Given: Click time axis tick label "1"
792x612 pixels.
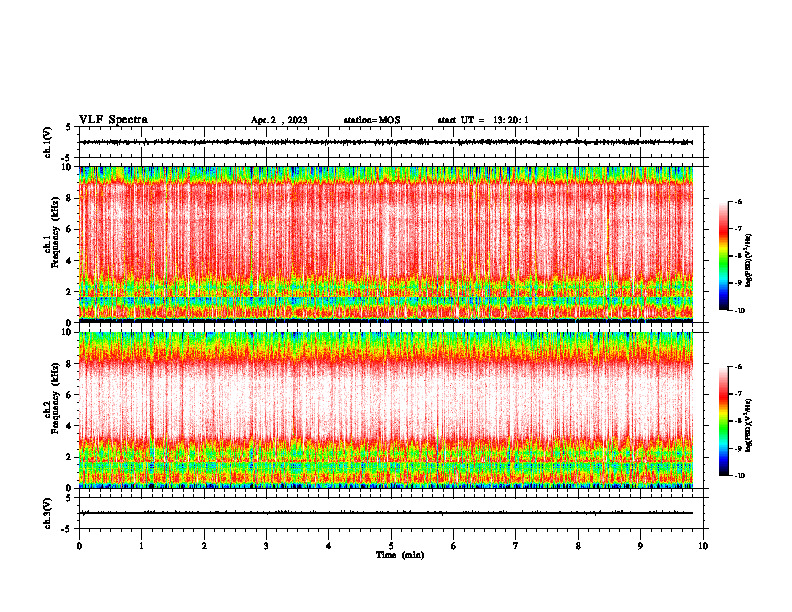Looking at the screenshot, I should (141, 546).
